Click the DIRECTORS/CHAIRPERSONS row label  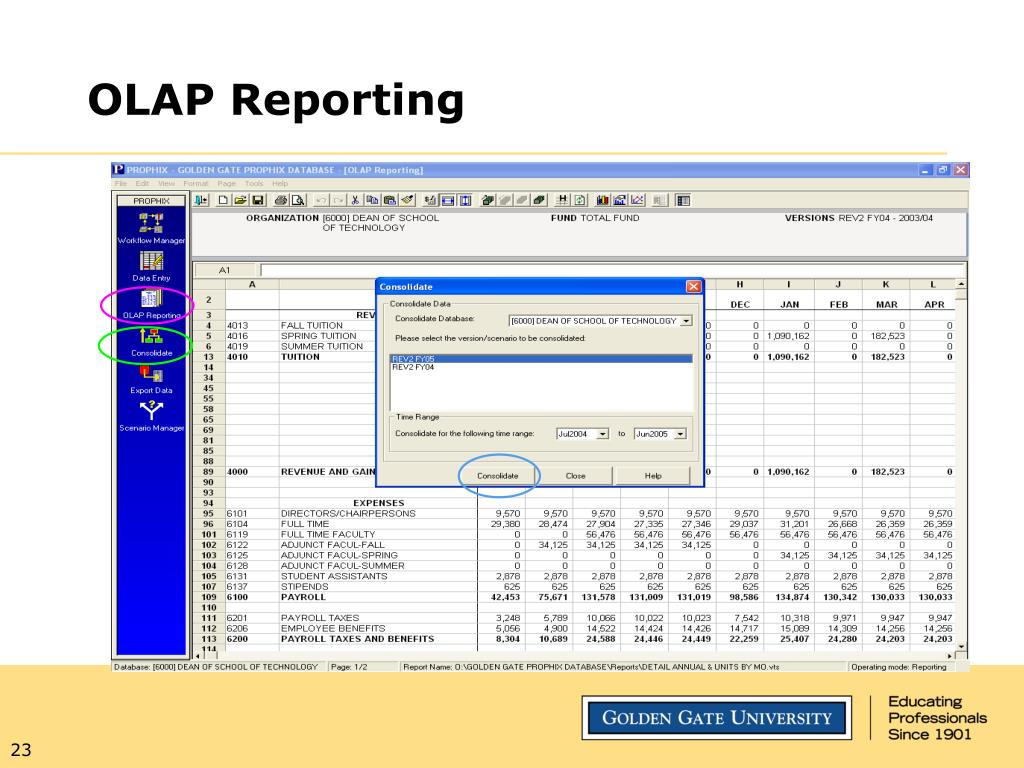[x=348, y=513]
